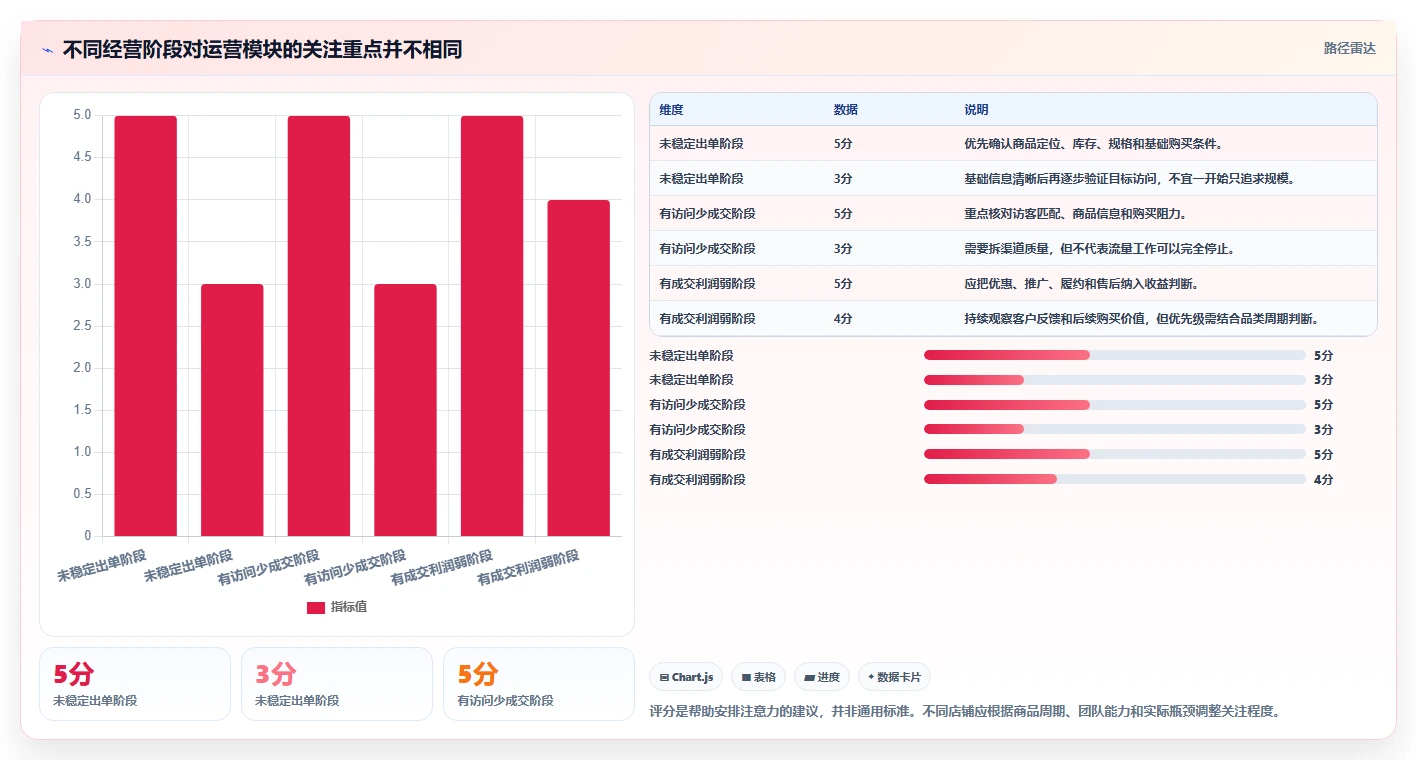Click 有成交利润弱阶段 progress bar showing 4分
This screenshot has height=760, width=1417.
pos(1115,479)
